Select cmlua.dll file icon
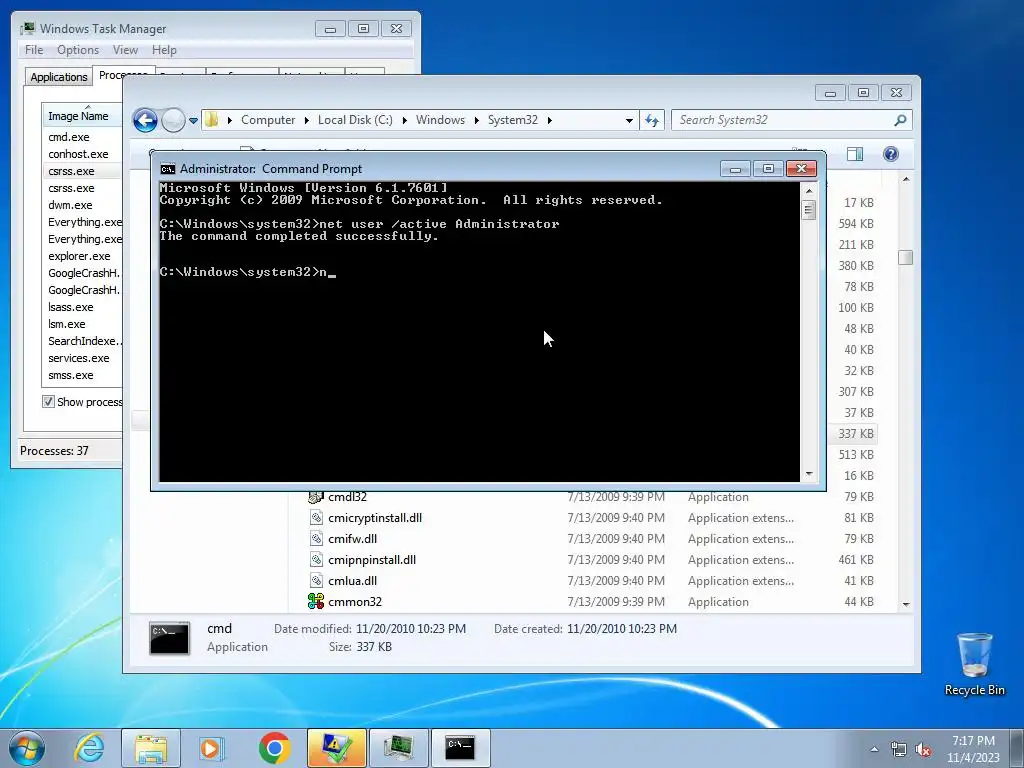Image resolution: width=1024 pixels, height=768 pixels. [x=316, y=581]
